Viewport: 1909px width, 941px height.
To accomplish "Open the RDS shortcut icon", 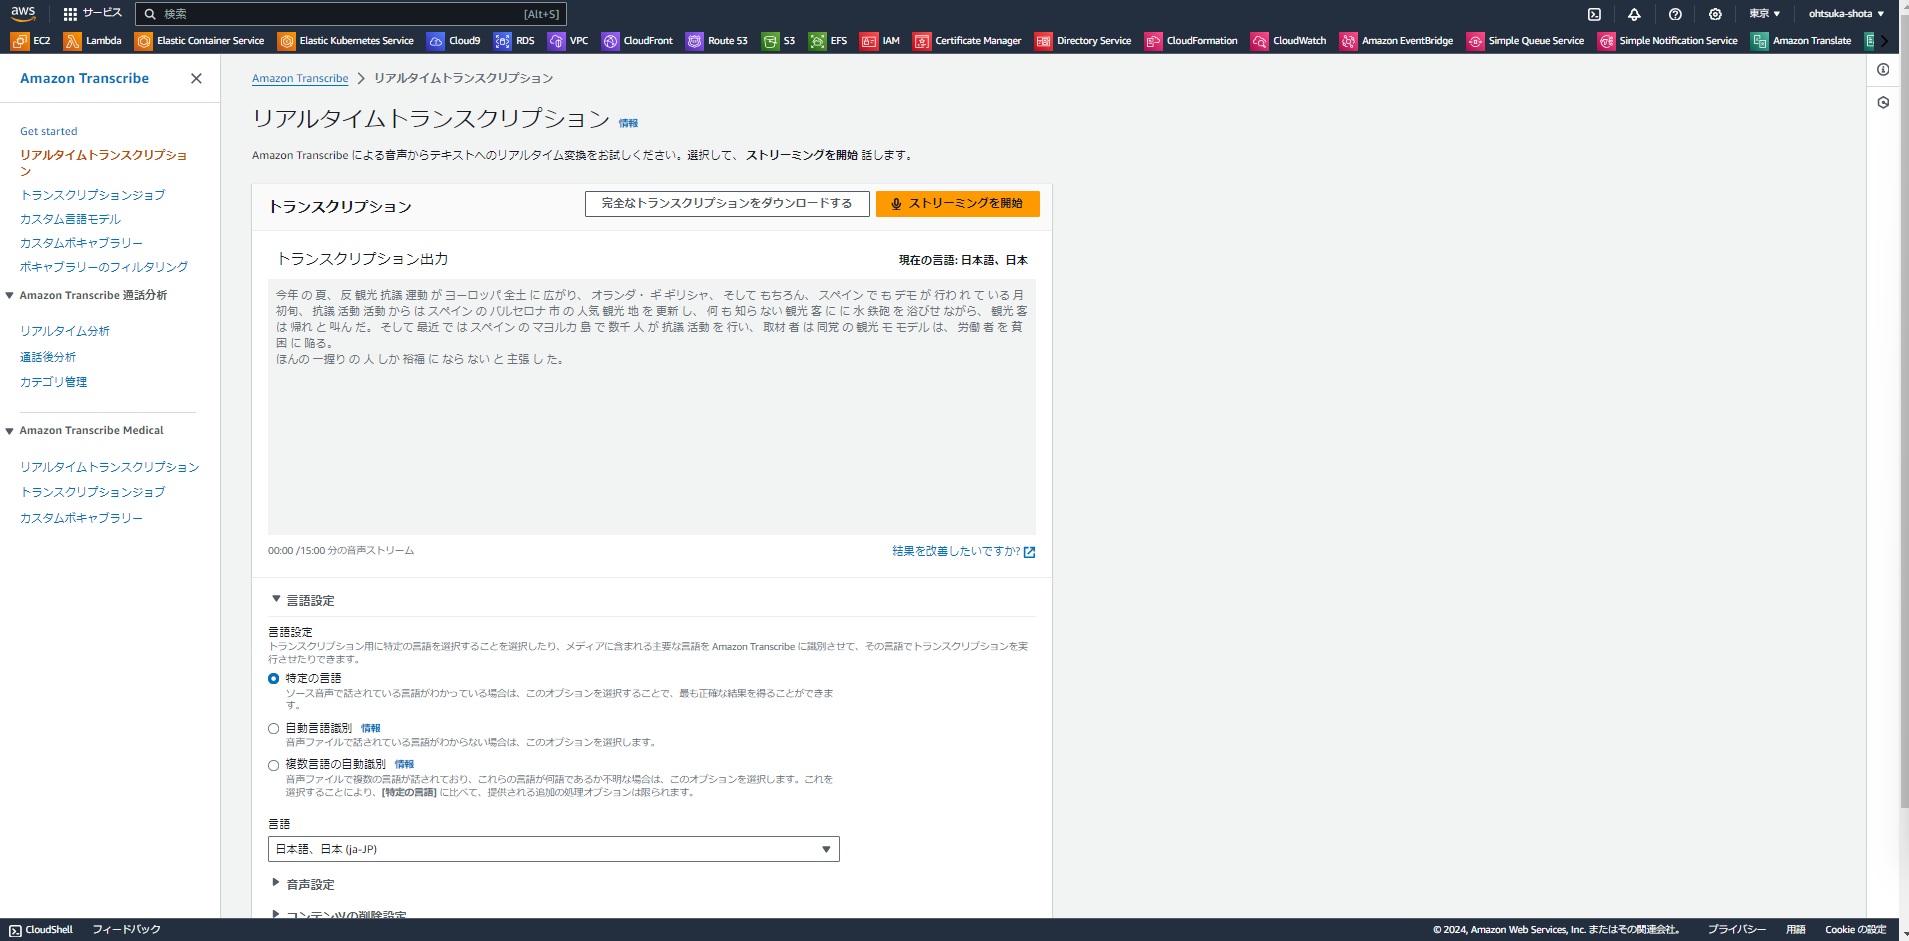I will [502, 41].
